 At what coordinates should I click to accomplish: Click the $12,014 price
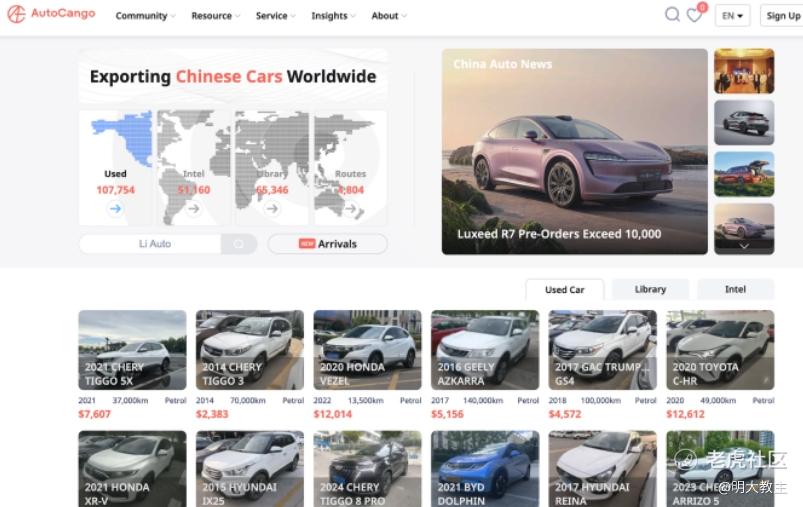(x=333, y=414)
